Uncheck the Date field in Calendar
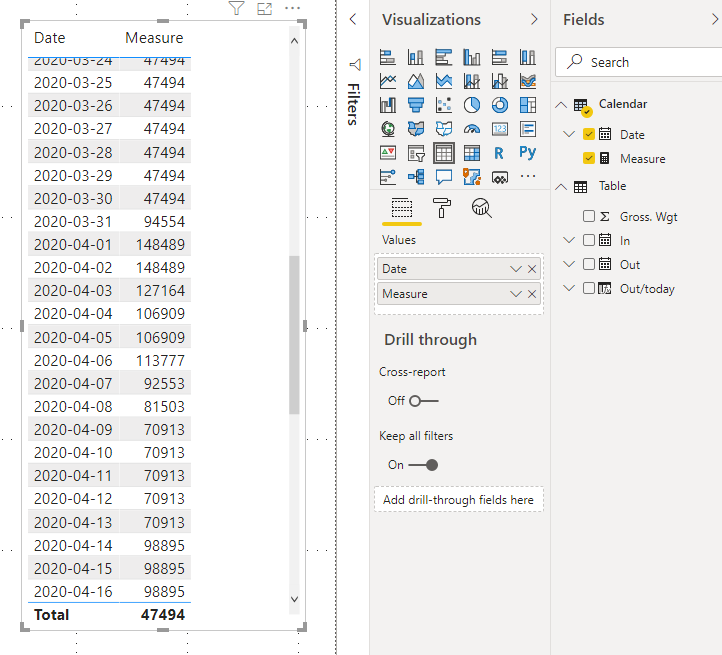 (x=588, y=134)
